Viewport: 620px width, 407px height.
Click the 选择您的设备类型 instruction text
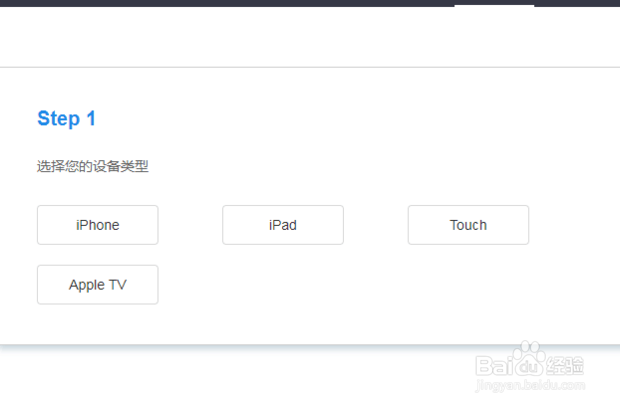(93, 166)
